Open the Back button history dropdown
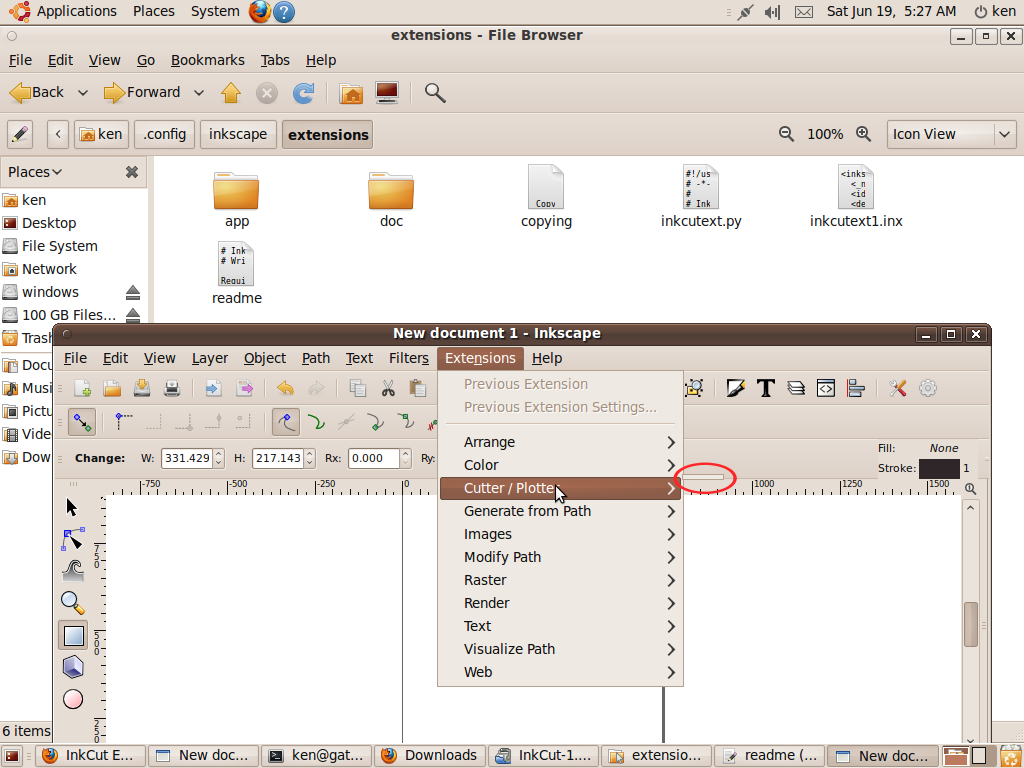 click(x=83, y=92)
